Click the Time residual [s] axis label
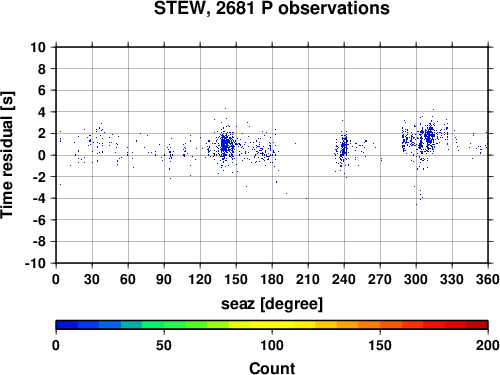The image size is (500, 375). pyautogui.click(x=7, y=155)
